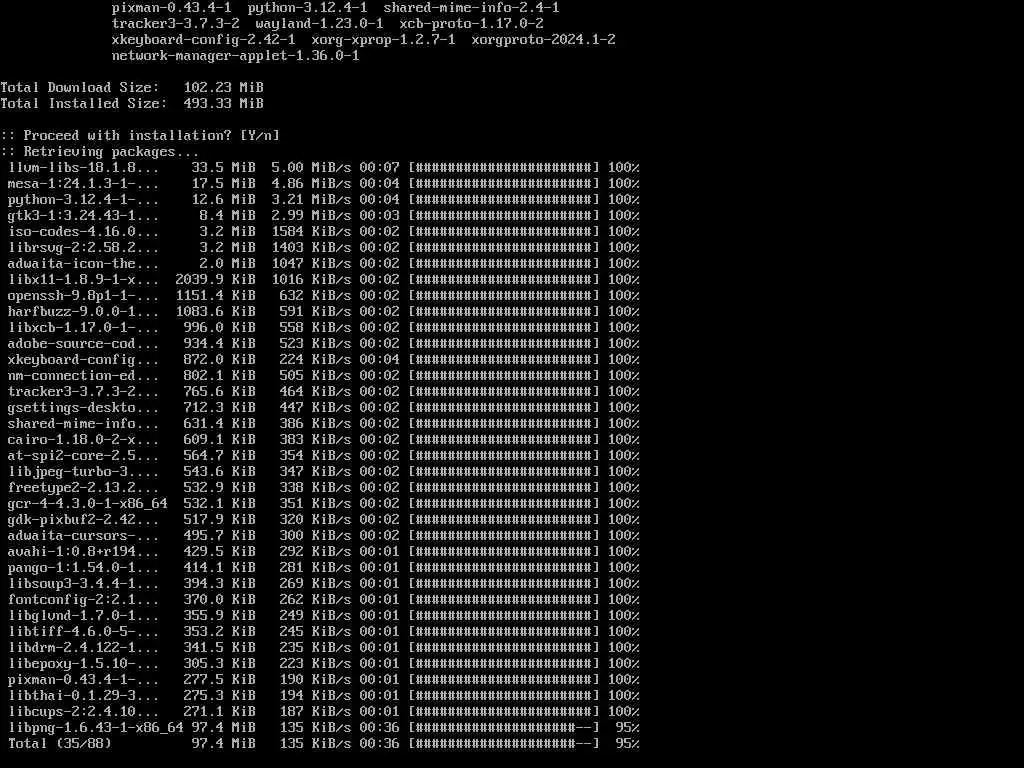Click the fontconfig-2:2.1 progress bar

(x=504, y=600)
